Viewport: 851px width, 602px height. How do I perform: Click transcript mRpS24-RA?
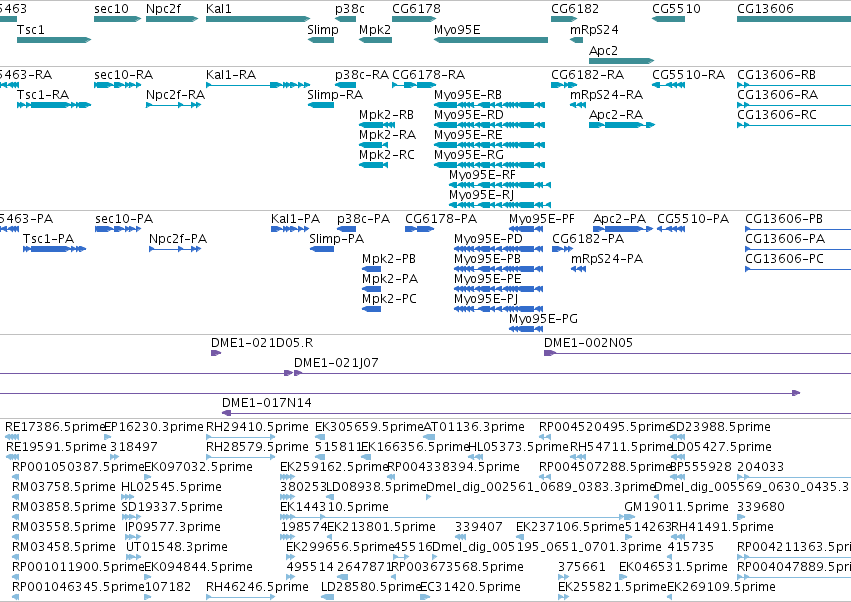577,105
